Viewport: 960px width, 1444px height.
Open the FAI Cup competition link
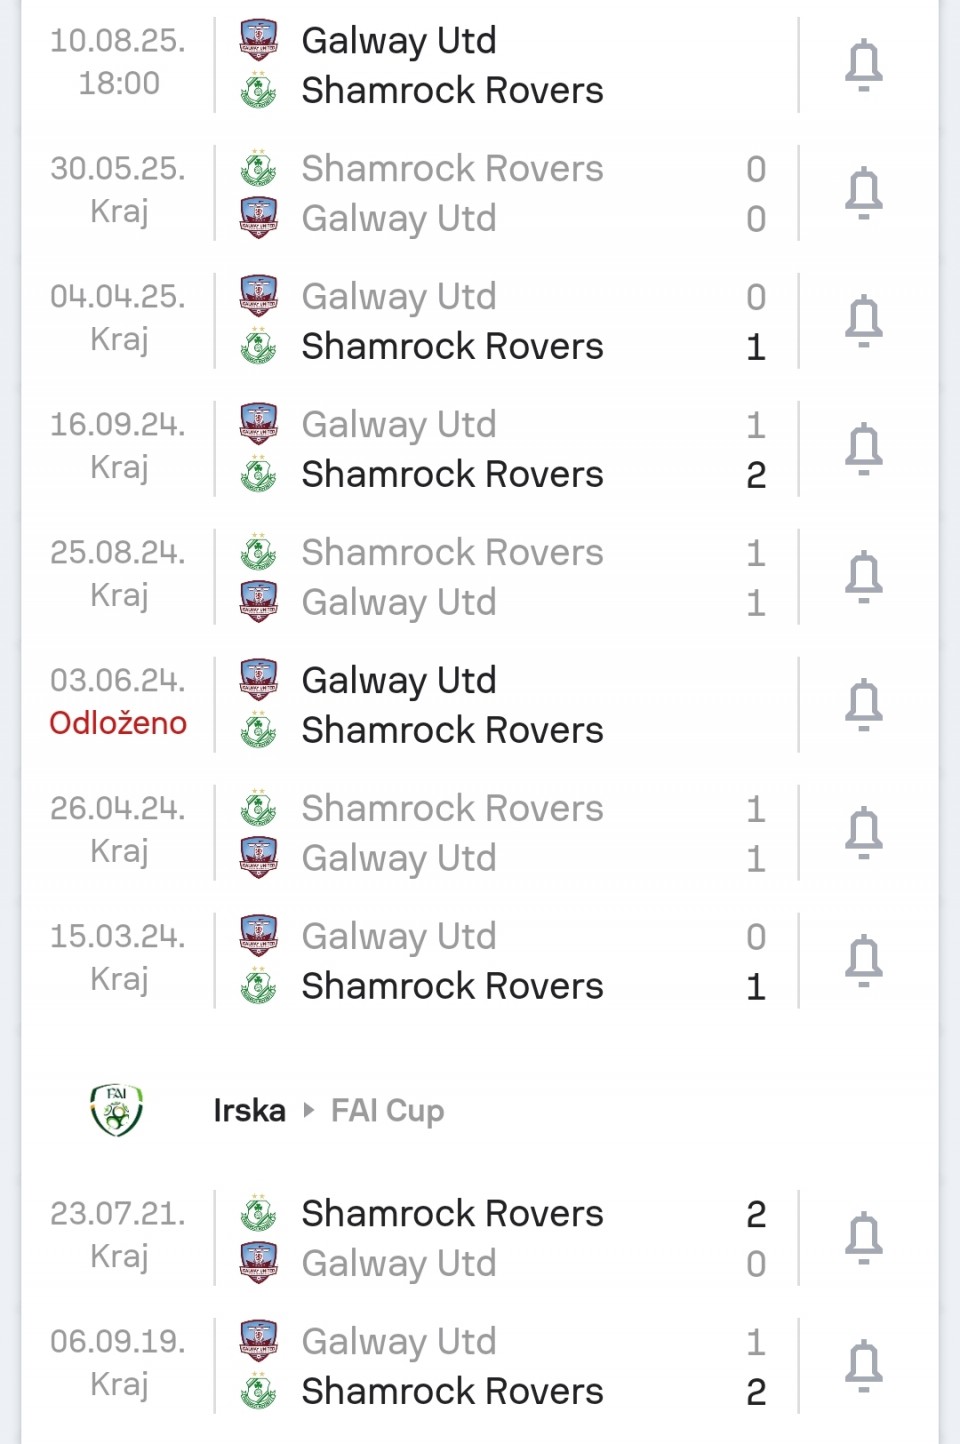click(x=387, y=1111)
